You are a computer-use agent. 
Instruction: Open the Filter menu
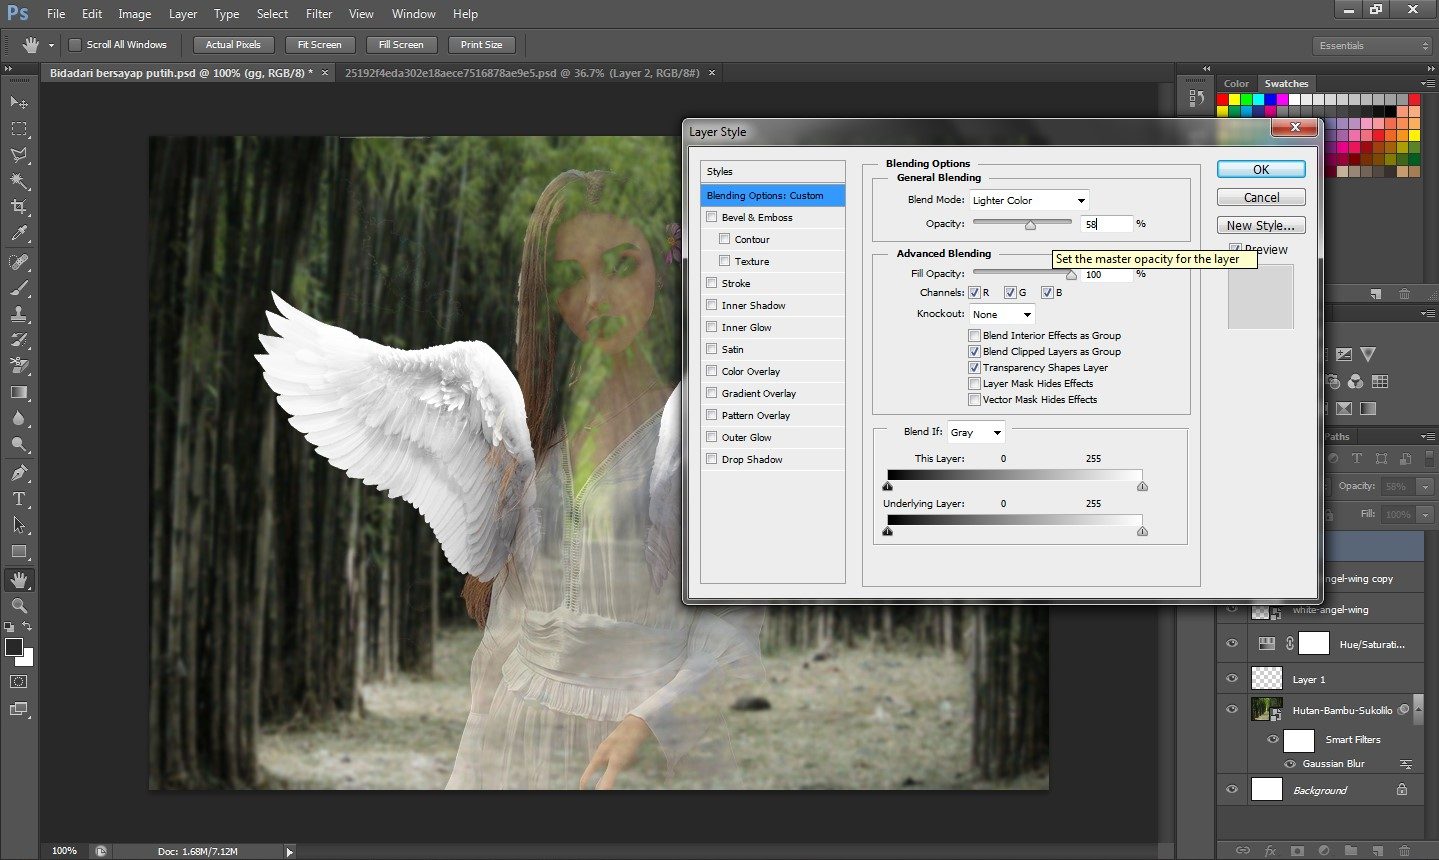click(319, 14)
